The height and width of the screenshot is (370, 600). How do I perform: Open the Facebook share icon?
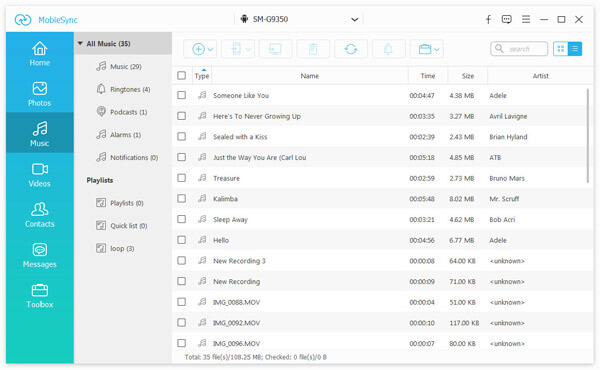click(x=488, y=20)
